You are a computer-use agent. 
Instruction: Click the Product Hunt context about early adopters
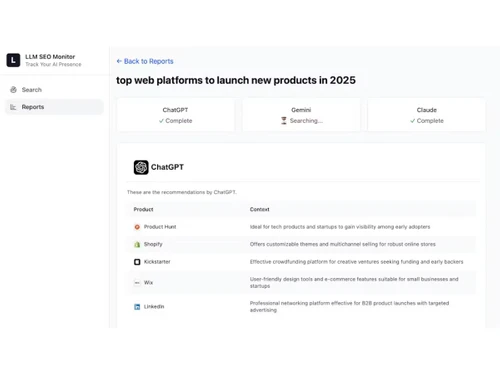340,227
